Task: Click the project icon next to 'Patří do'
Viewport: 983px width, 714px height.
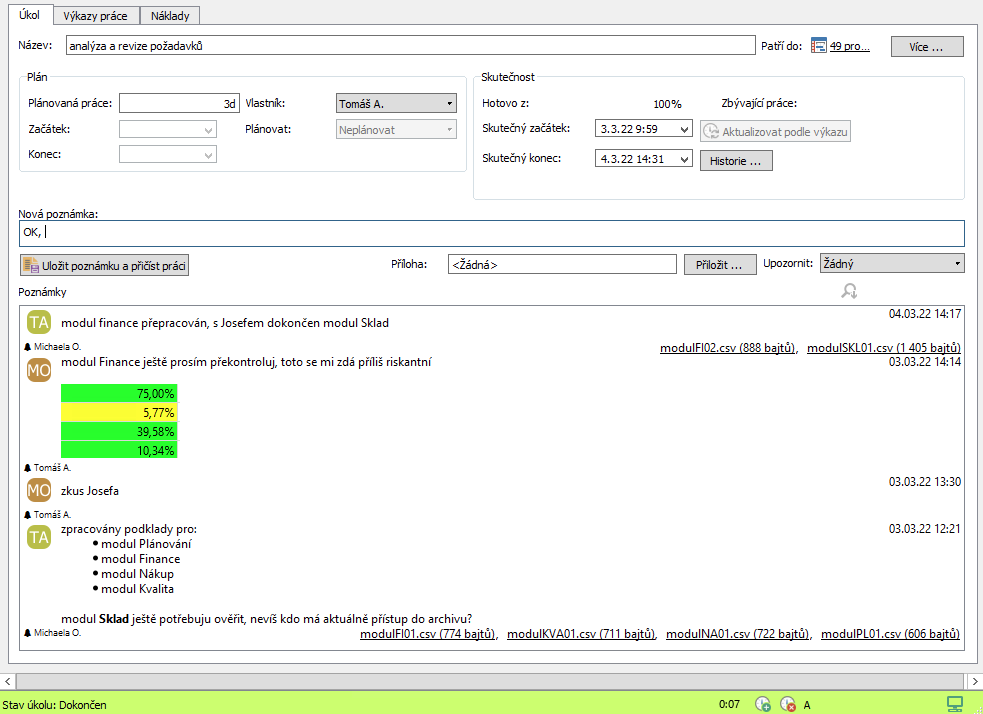Action: (819, 45)
